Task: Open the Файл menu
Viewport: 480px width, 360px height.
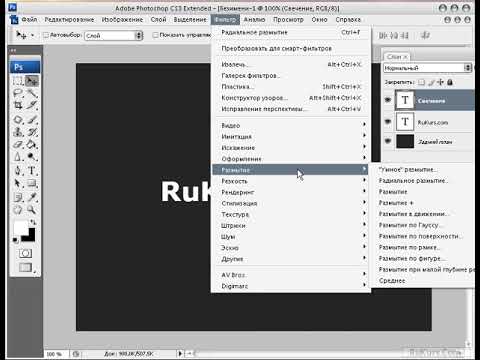Action: [x=29, y=20]
